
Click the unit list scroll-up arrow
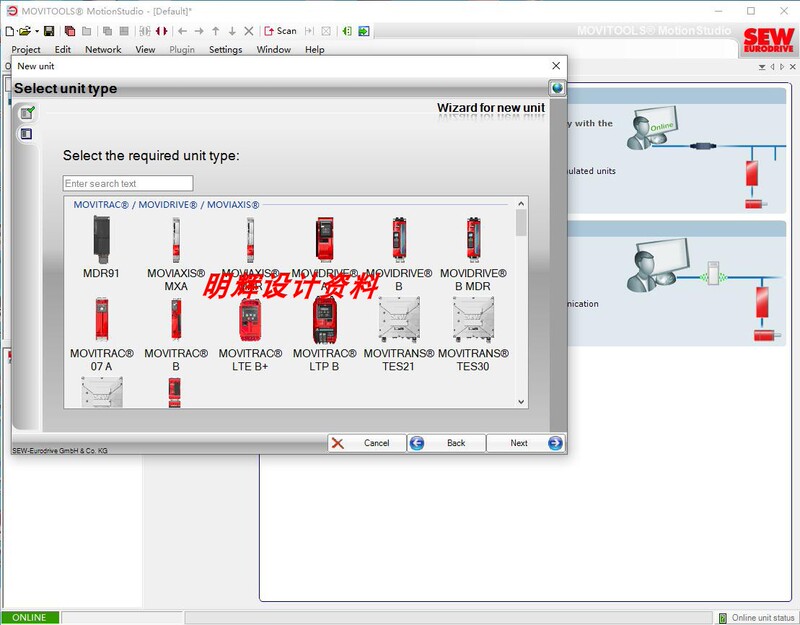521,204
